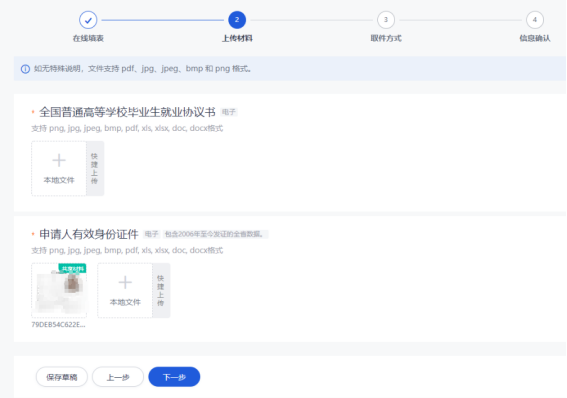Click the 在线填表 step label
This screenshot has width=567, height=398.
point(88,38)
